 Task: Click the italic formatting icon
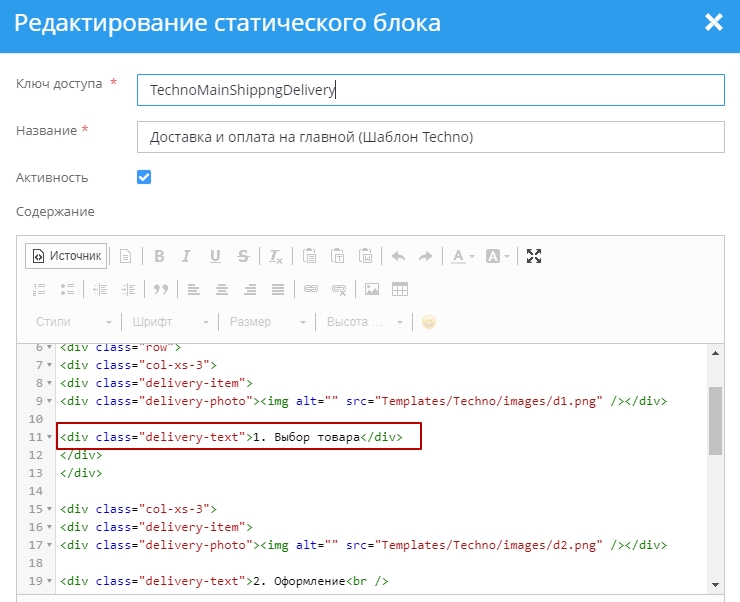(x=187, y=256)
